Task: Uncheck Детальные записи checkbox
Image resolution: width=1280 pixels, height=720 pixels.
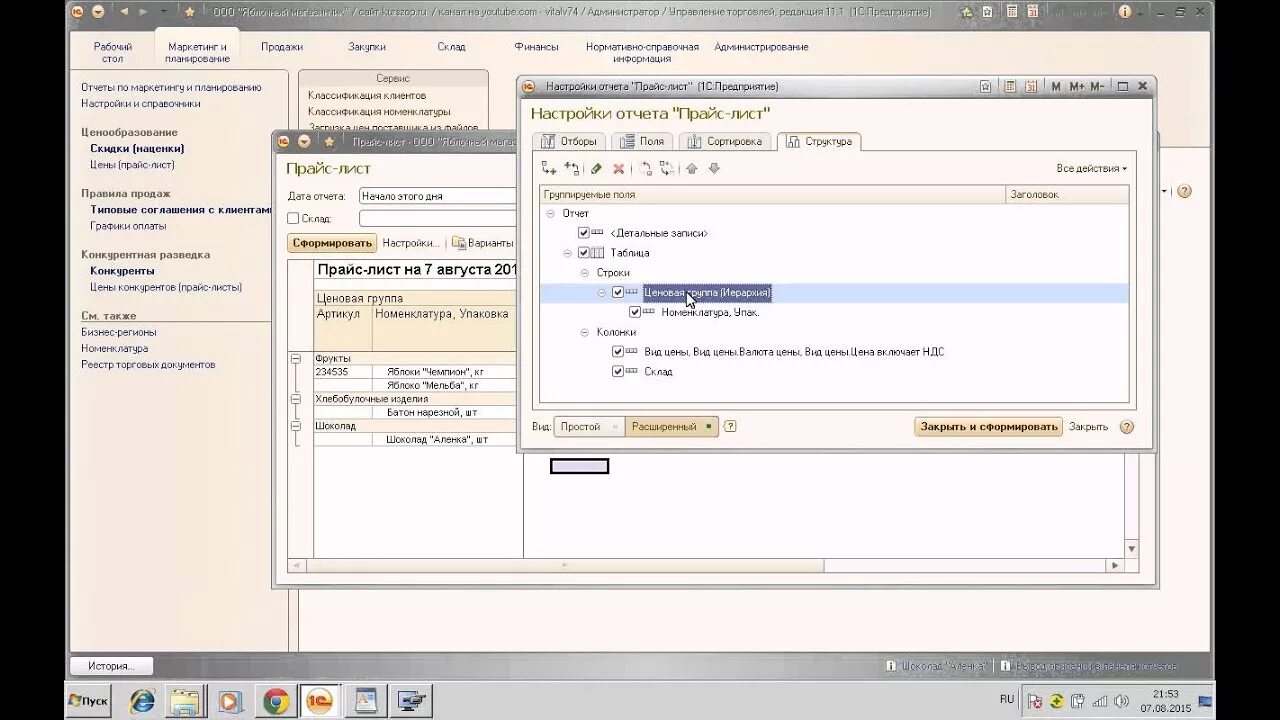Action: [584, 233]
